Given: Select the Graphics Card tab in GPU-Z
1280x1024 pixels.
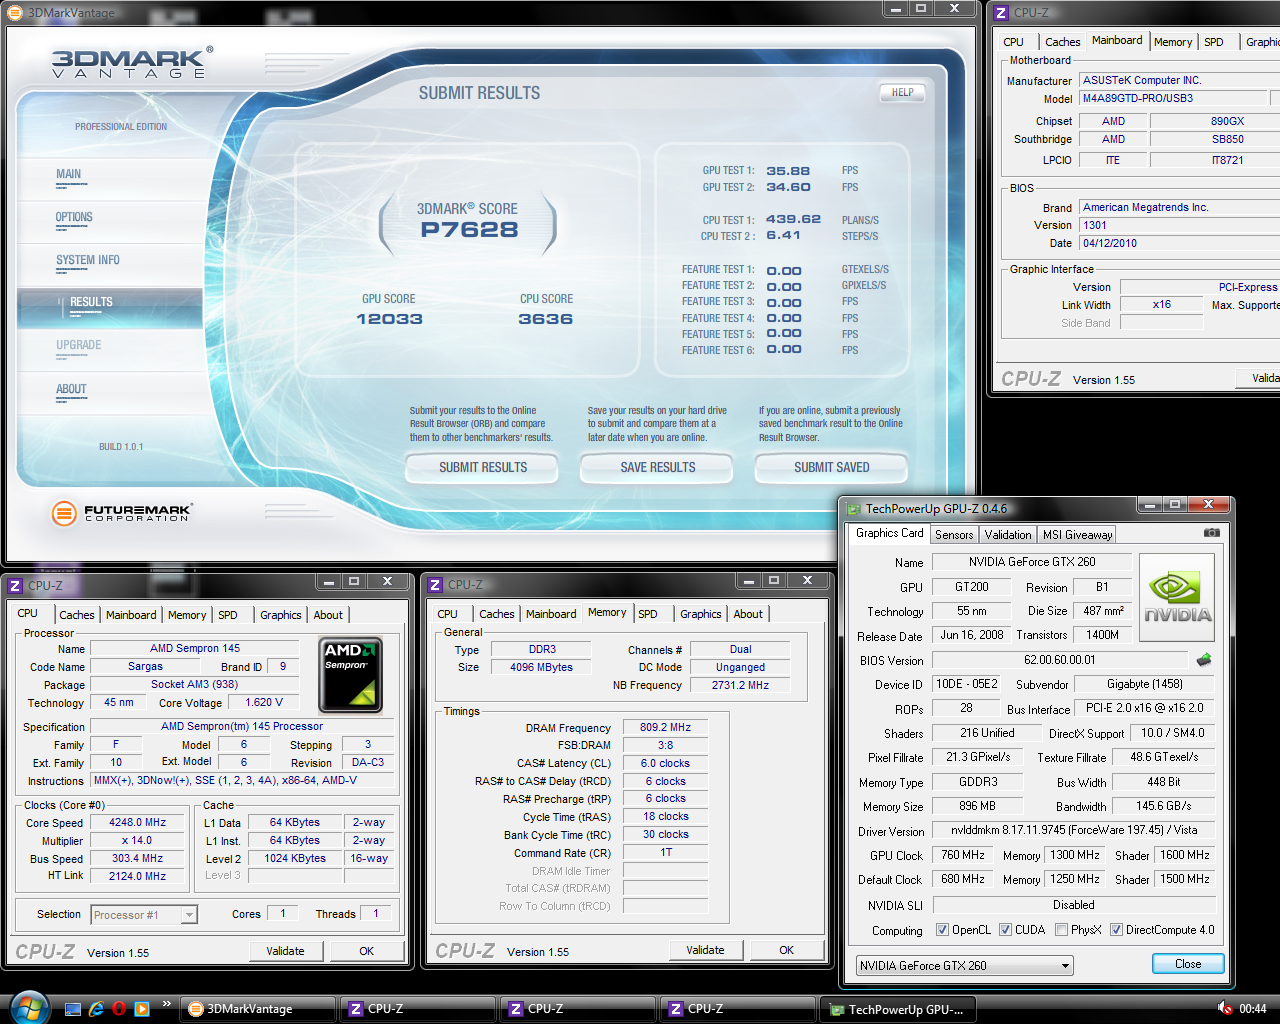Looking at the screenshot, I should 890,533.
